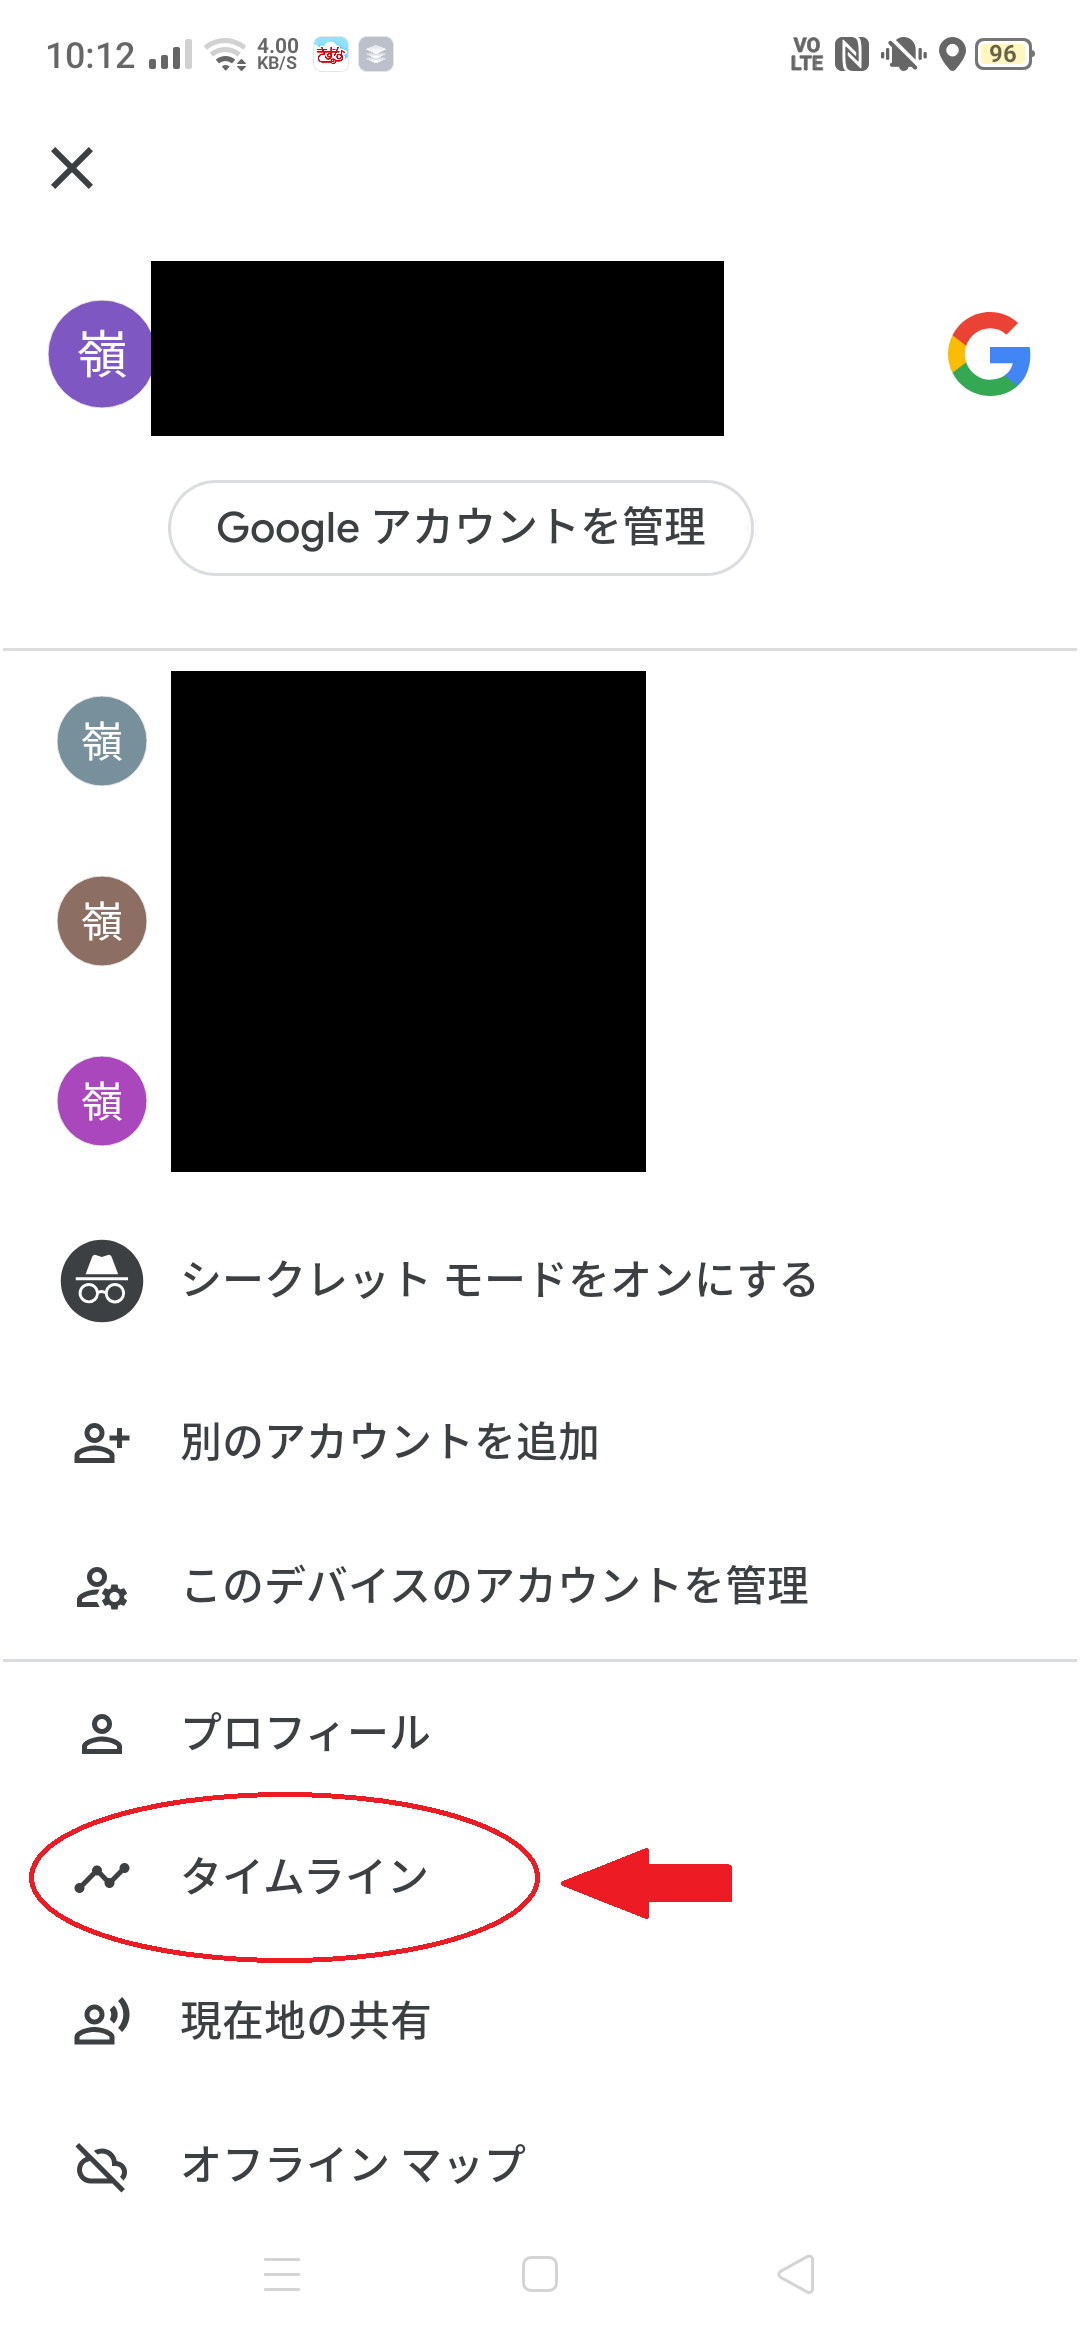Tap the Google G logo
1080x2340 pixels.
989,354
